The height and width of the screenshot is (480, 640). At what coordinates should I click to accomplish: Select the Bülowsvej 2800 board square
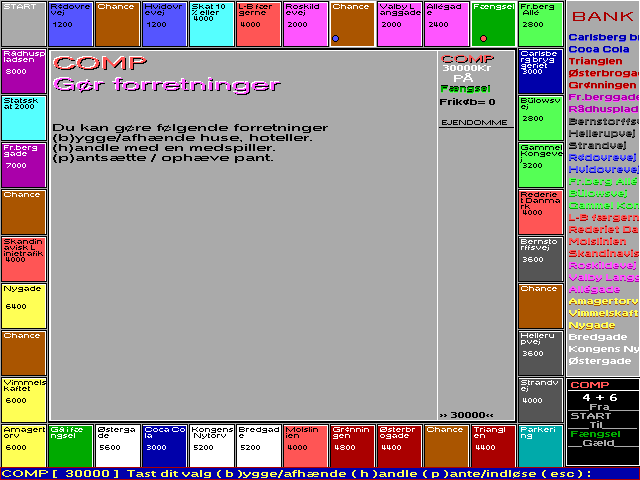541,118
